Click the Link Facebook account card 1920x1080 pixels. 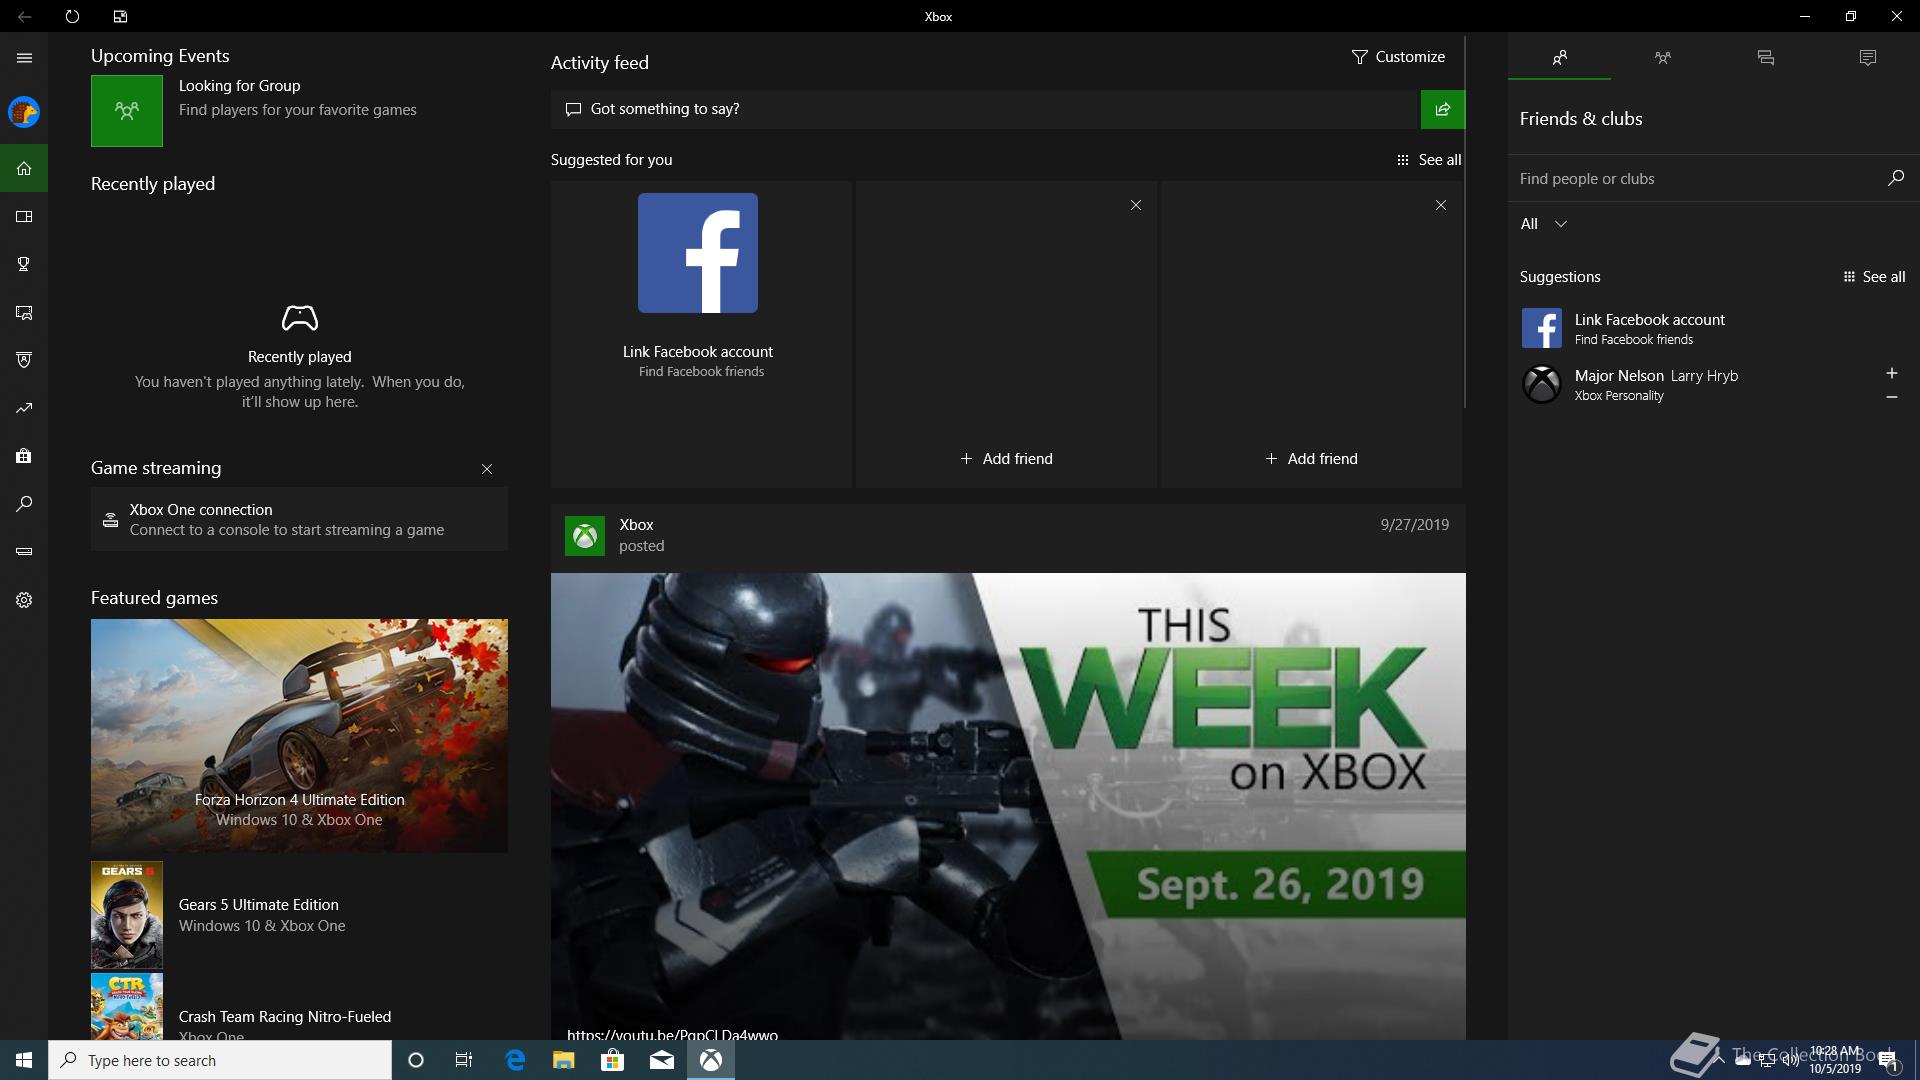701,334
